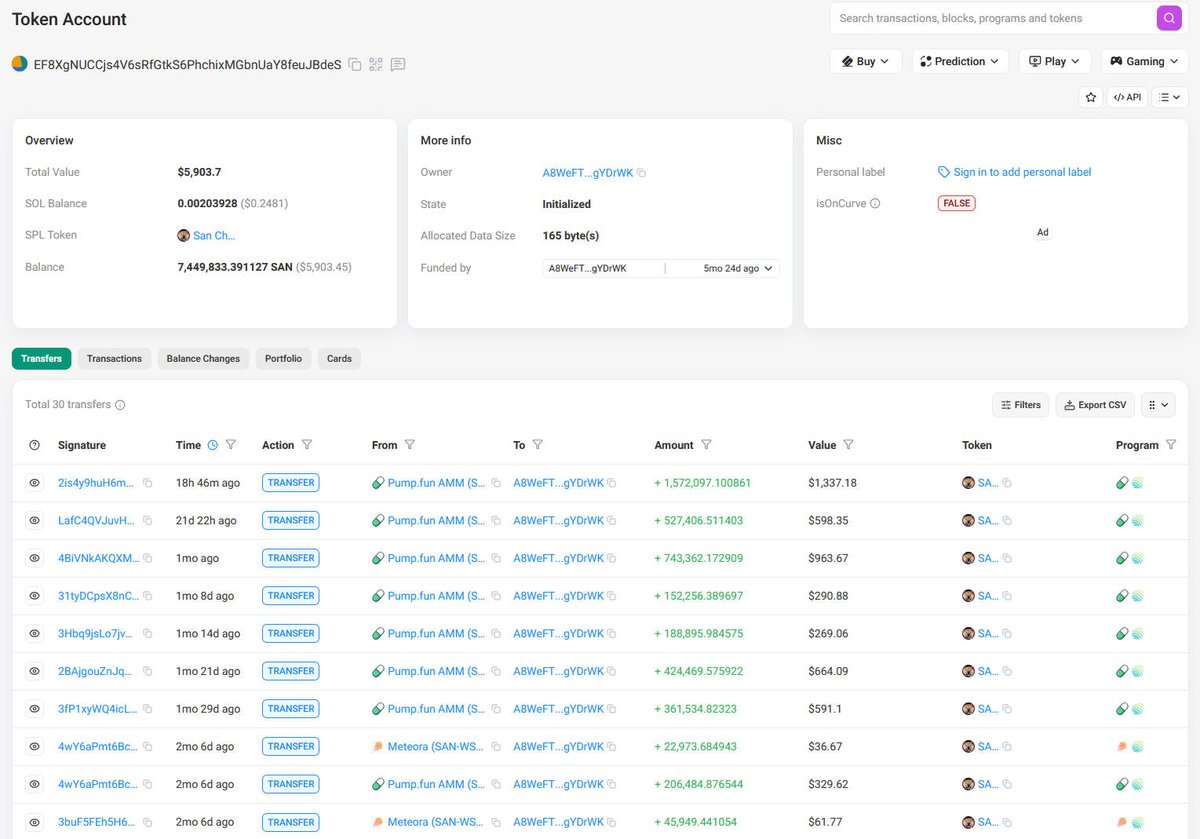Screen dimensions: 1200x839
Task: Expand the Gaming dropdown
Action: pyautogui.click(x=1145, y=61)
